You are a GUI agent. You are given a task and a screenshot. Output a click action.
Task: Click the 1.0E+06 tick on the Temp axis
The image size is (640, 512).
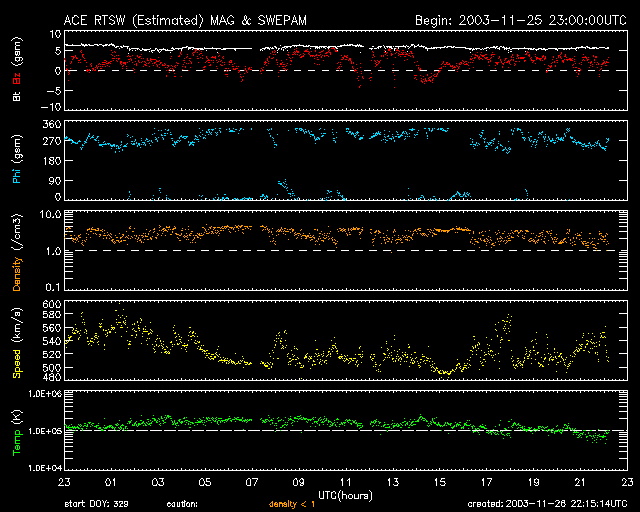(x=43, y=394)
